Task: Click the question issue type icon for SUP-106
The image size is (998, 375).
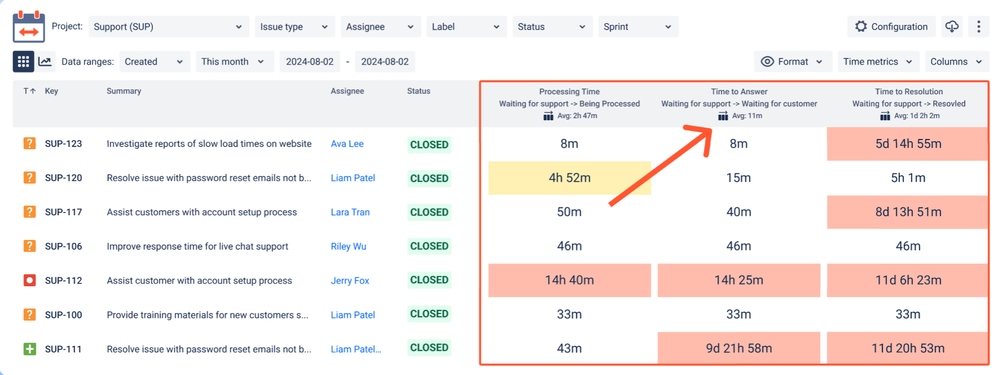Action: coord(29,246)
